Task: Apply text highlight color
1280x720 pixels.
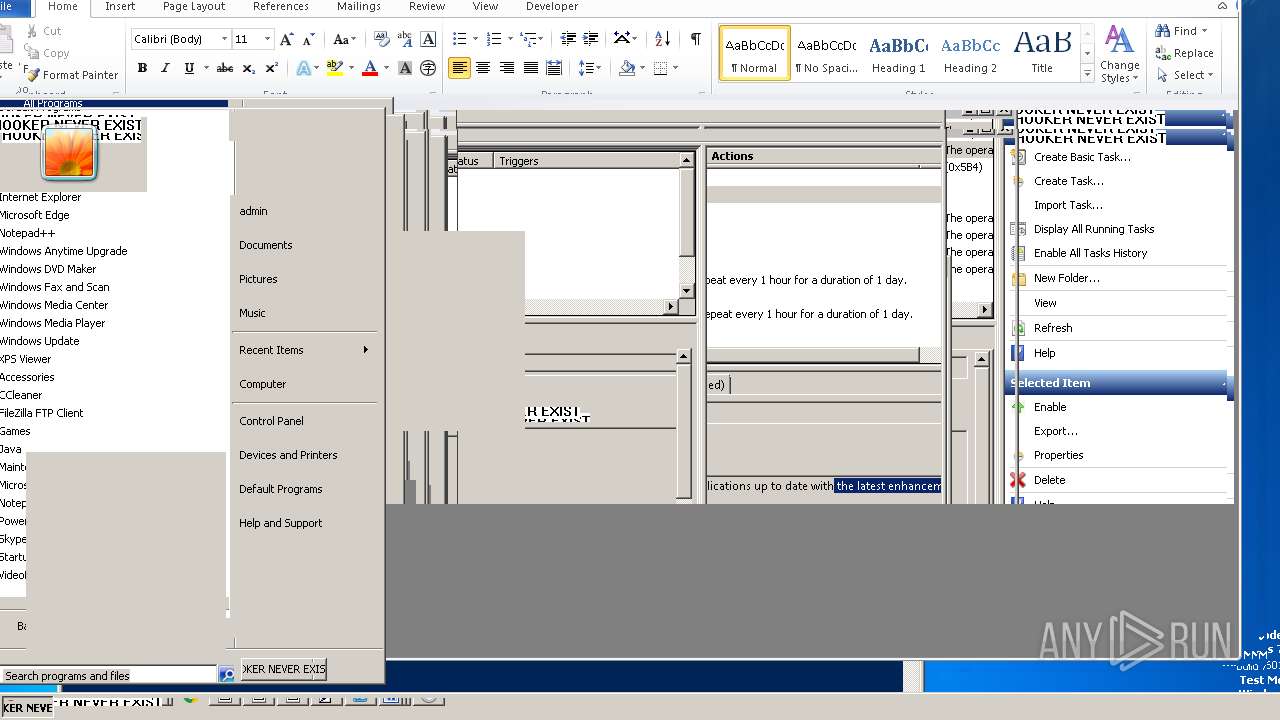Action: pyautogui.click(x=334, y=68)
